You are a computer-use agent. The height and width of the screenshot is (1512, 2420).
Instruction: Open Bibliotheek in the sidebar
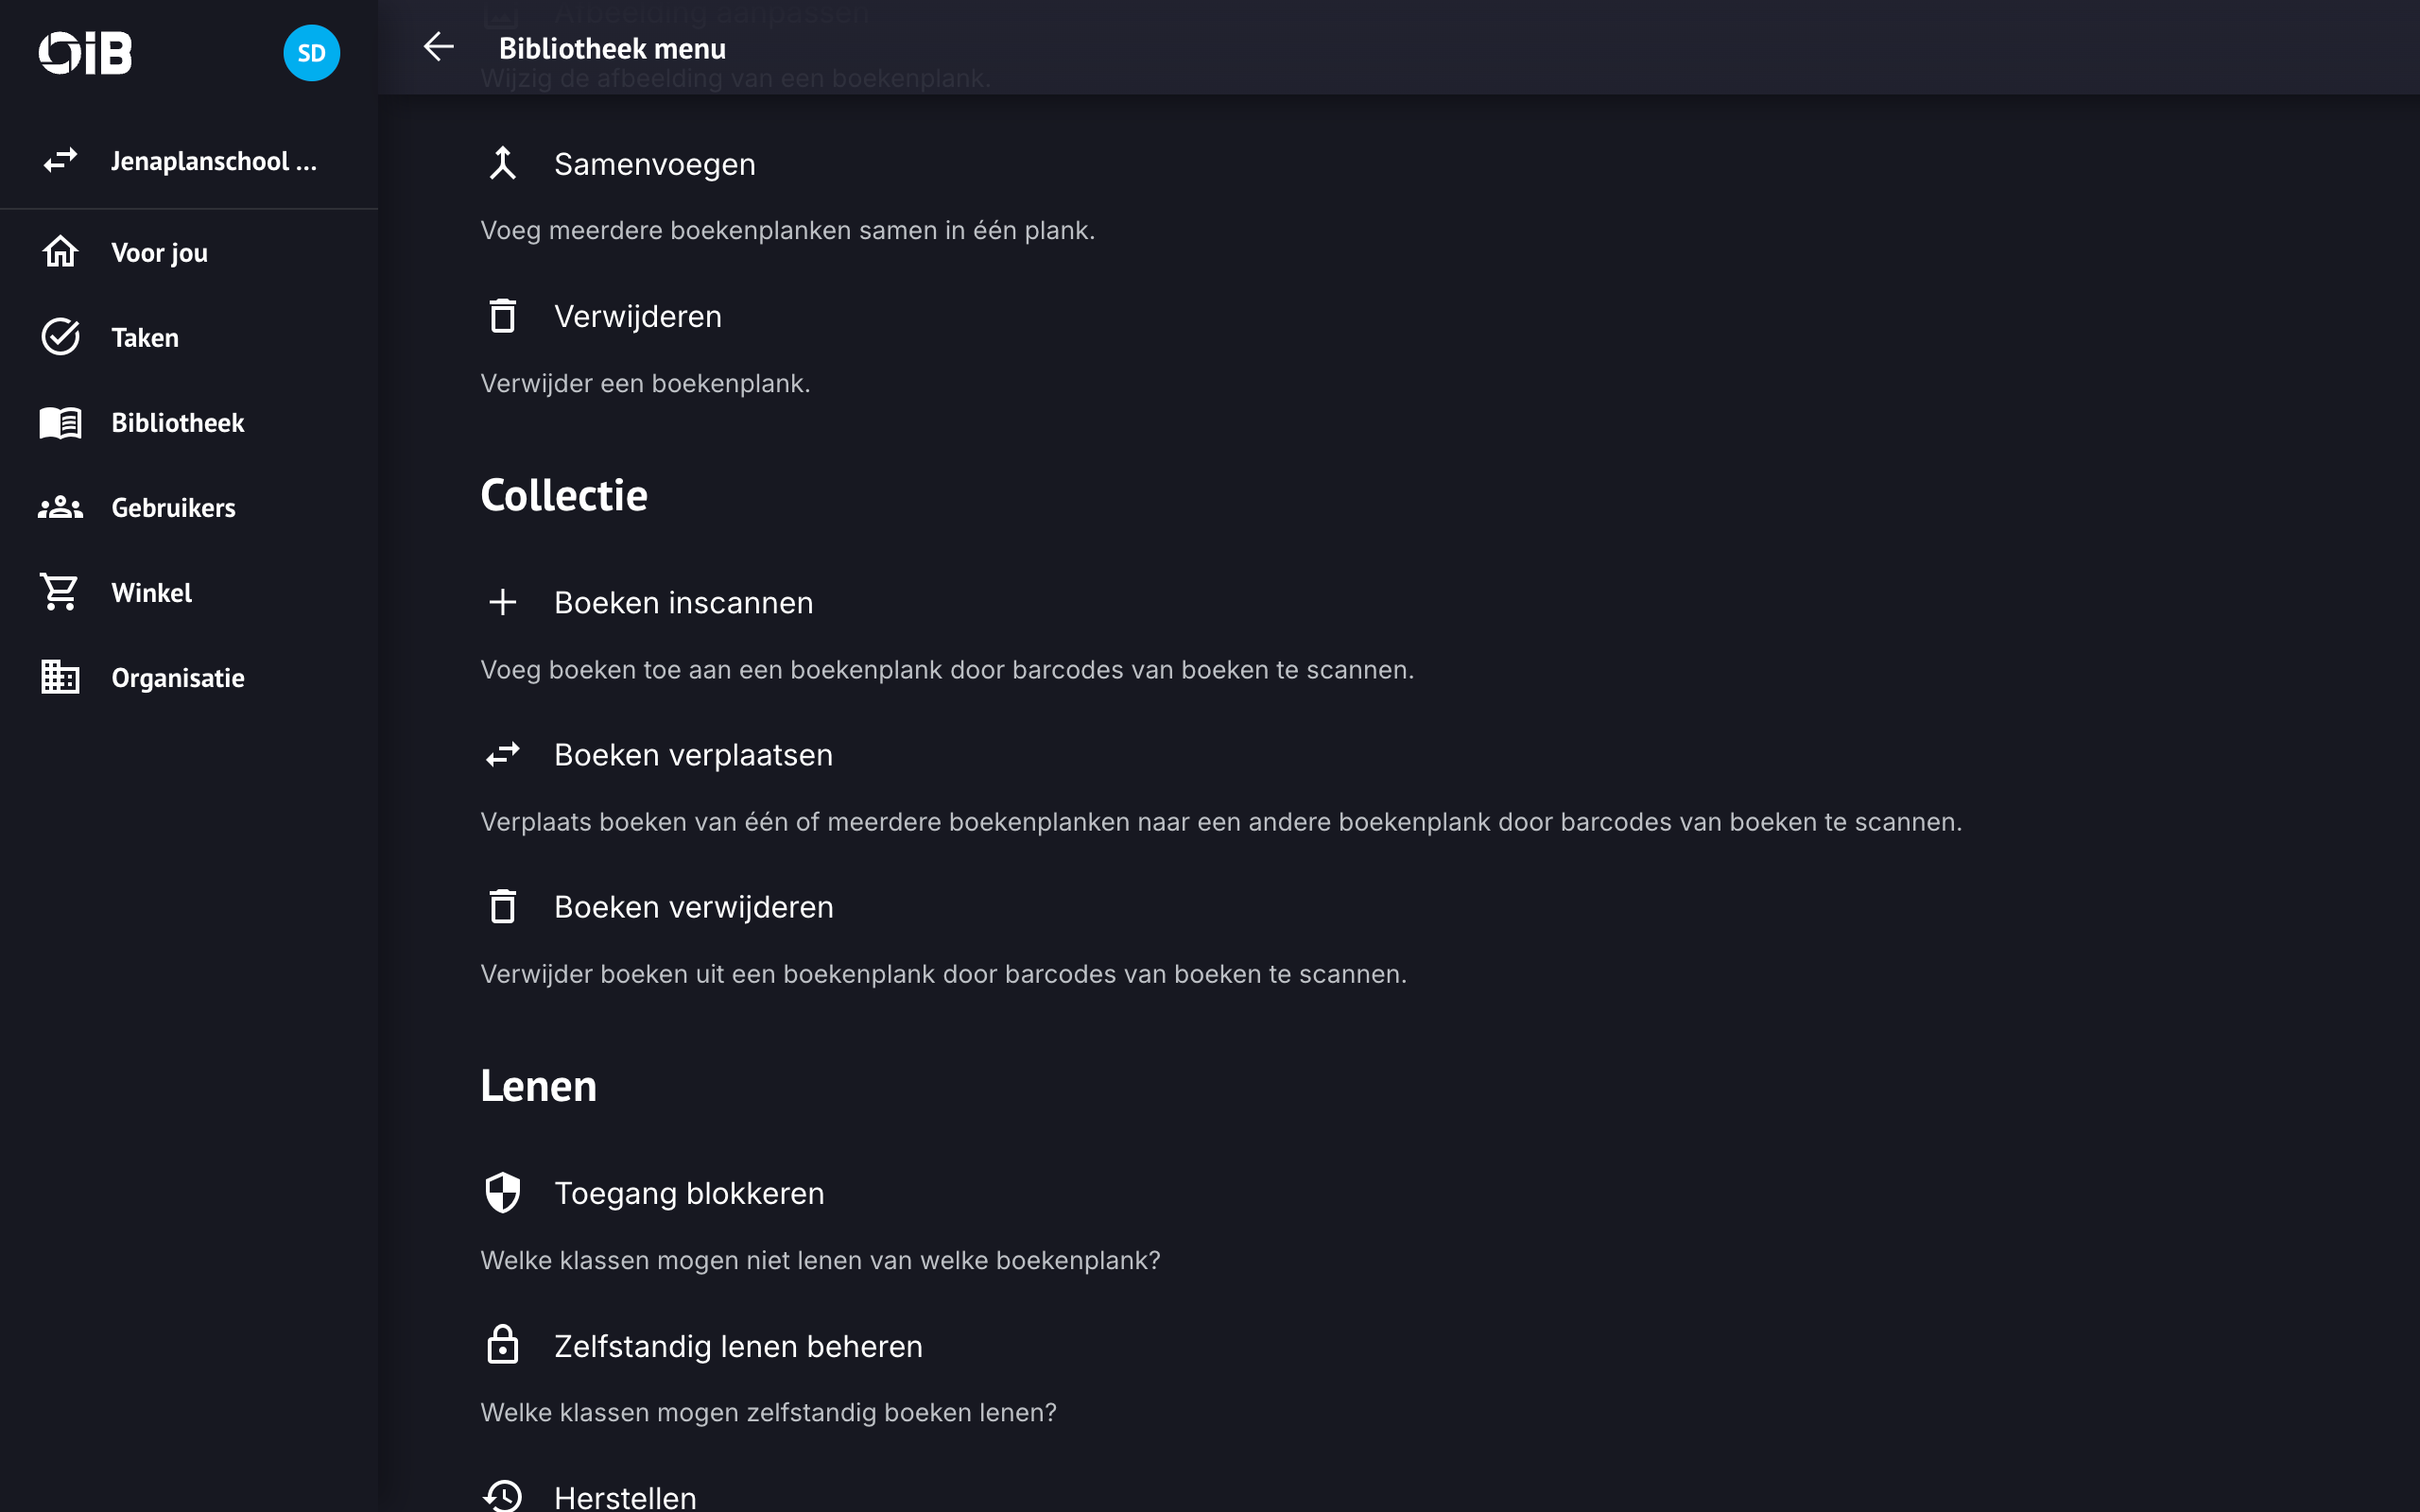pos(177,423)
